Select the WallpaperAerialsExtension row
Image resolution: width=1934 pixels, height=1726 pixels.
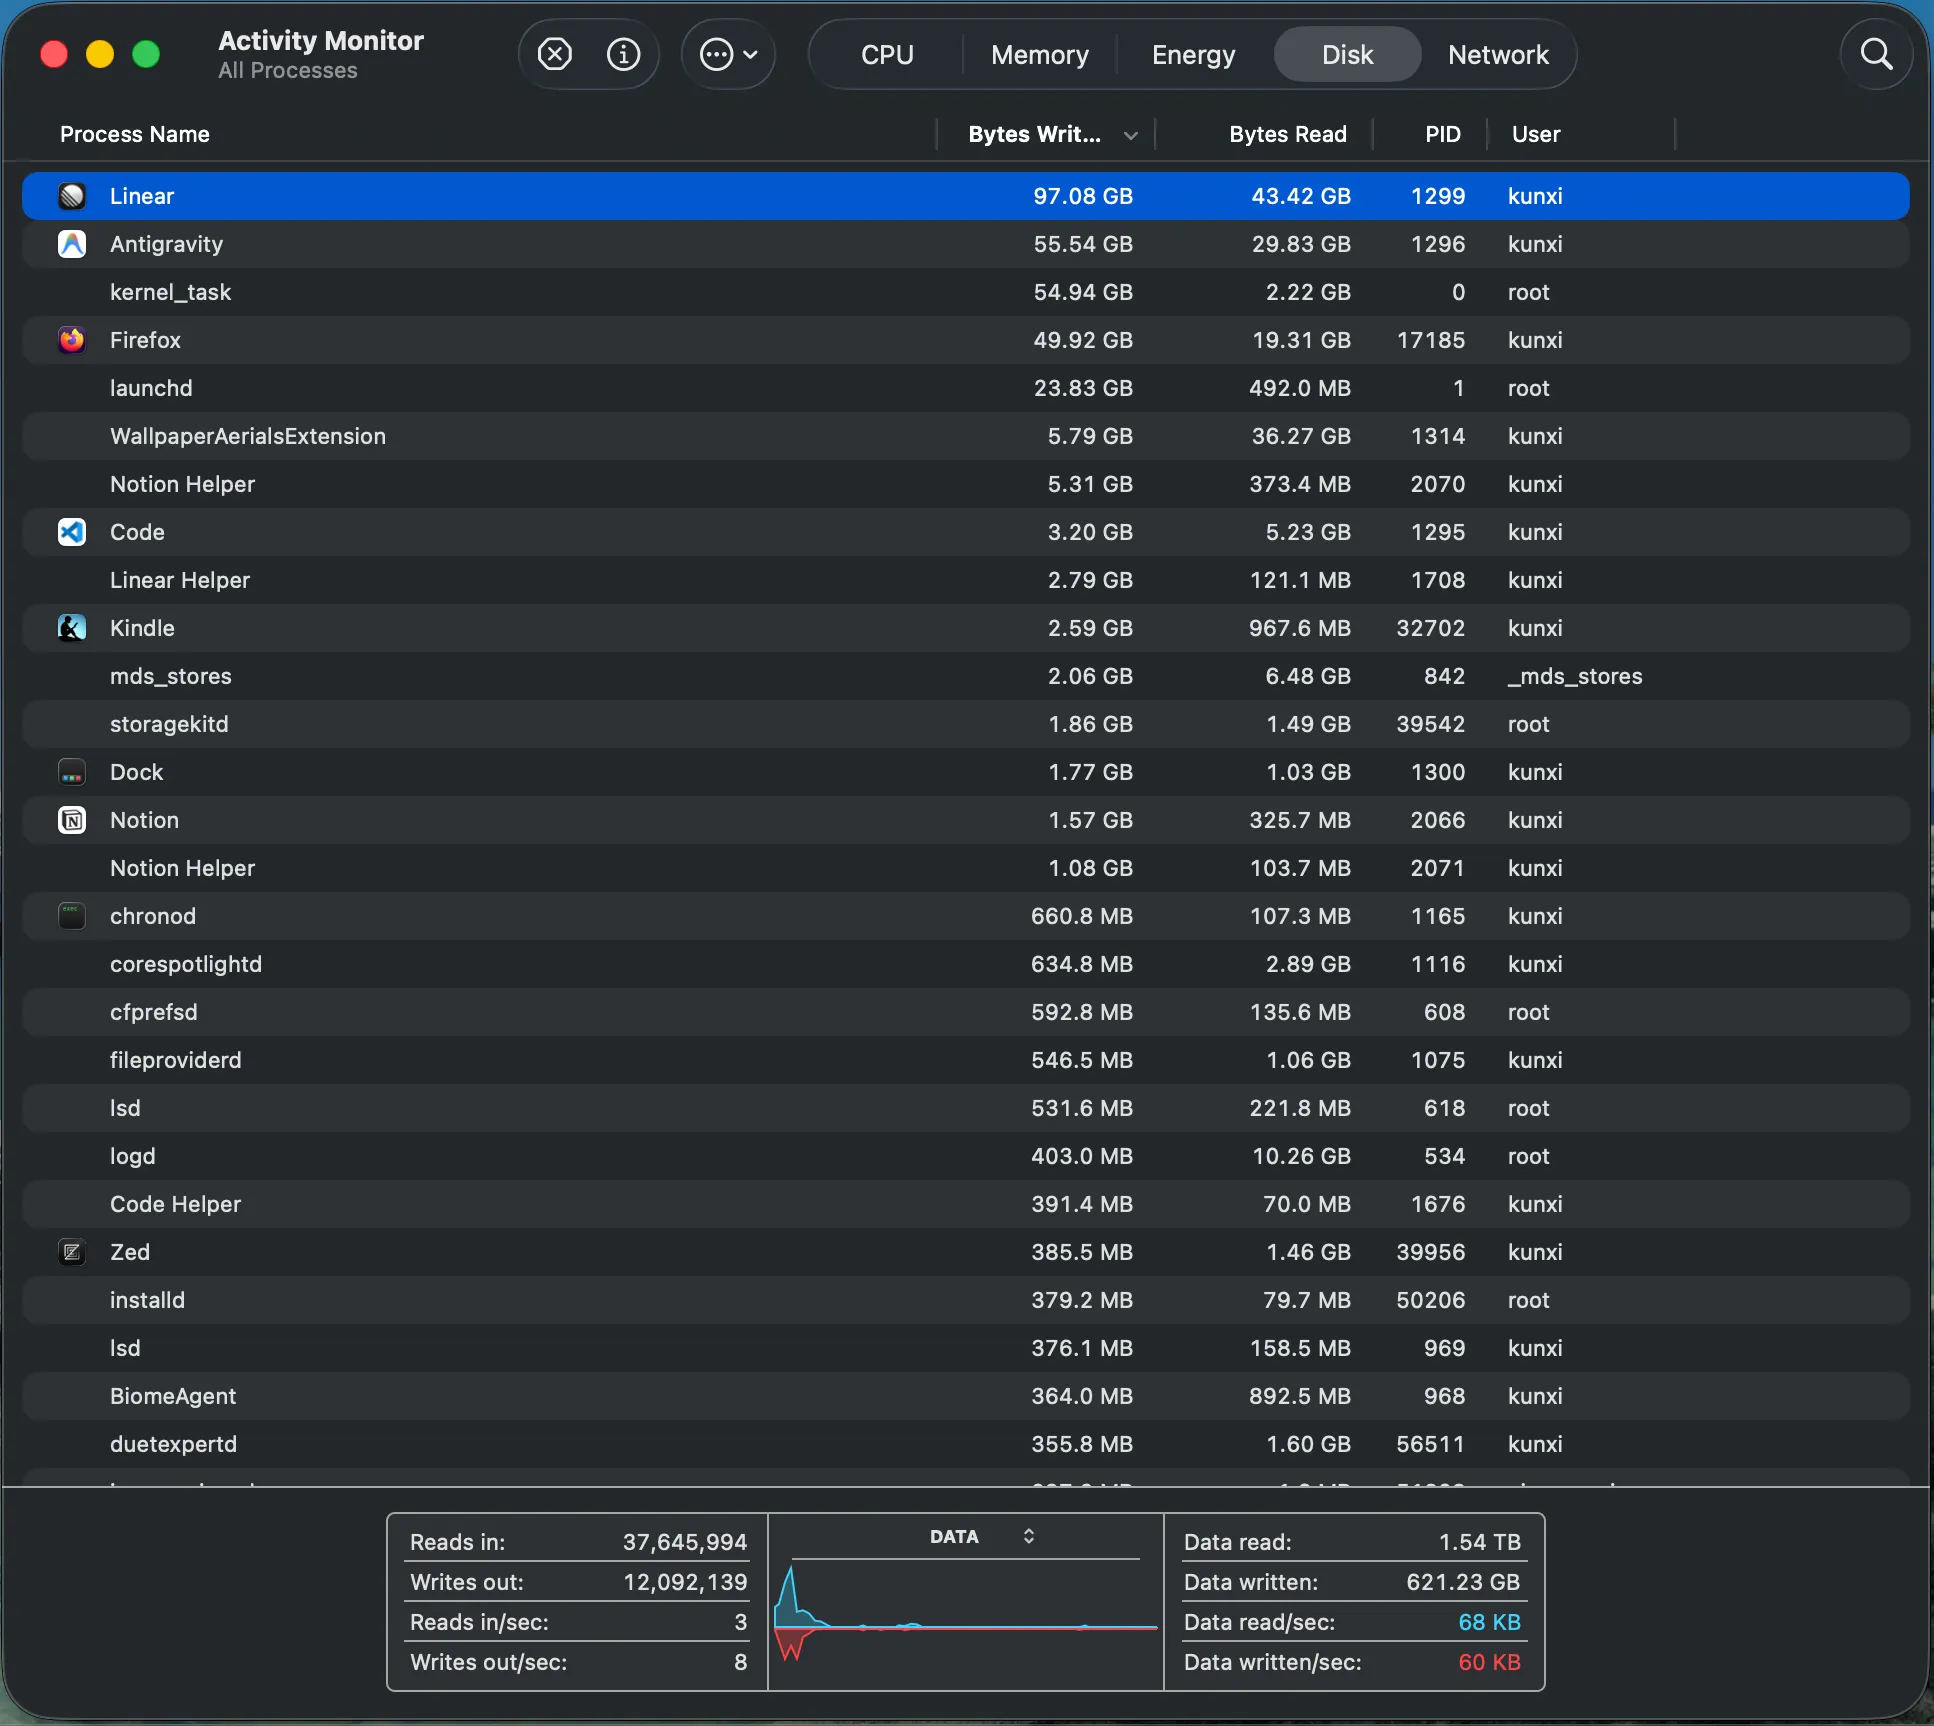(966, 436)
